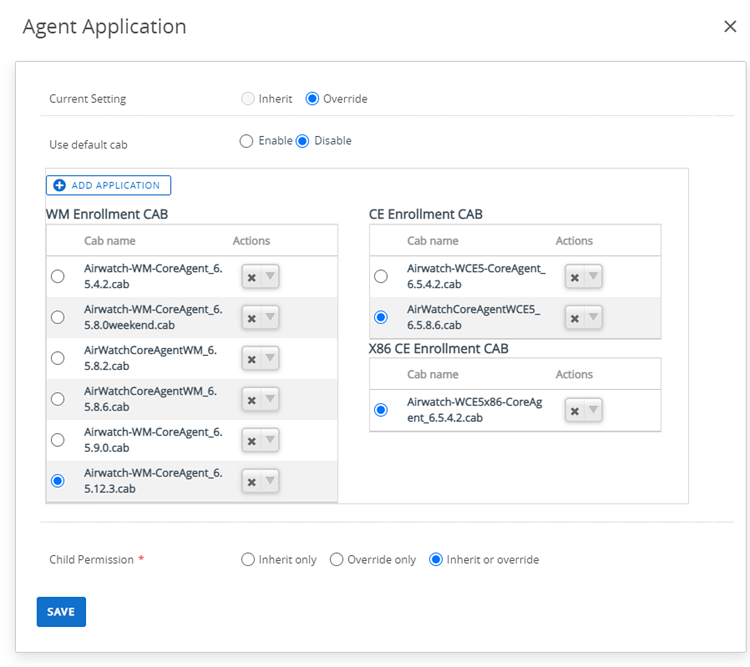Choose Airwatch-WM-CoreAgent_6.5.4.2.cab radio button

(58, 276)
